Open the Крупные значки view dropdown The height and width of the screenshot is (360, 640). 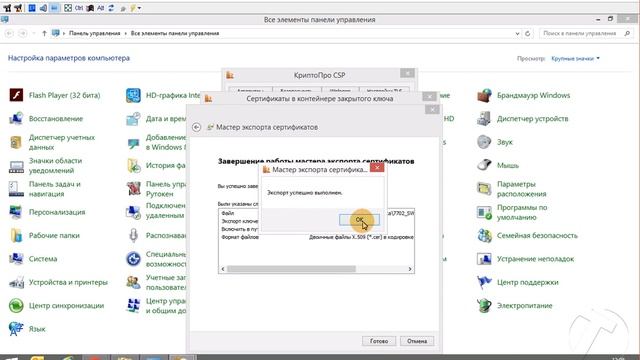tap(576, 58)
